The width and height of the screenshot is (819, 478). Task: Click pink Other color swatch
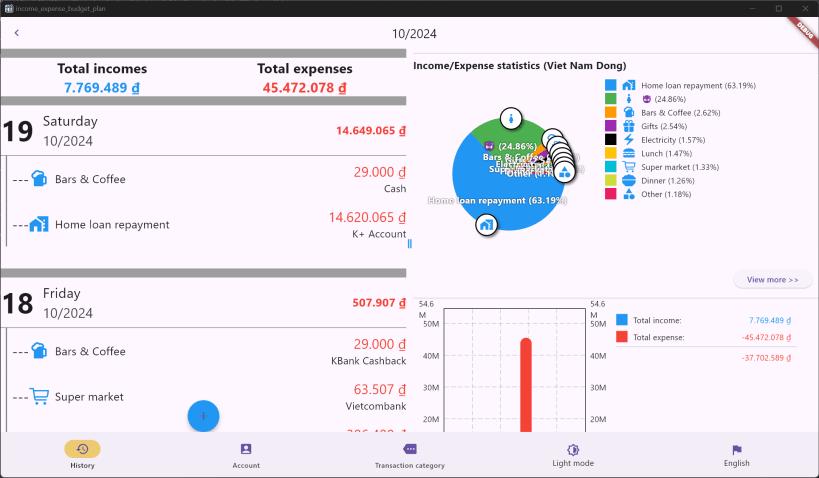click(611, 194)
